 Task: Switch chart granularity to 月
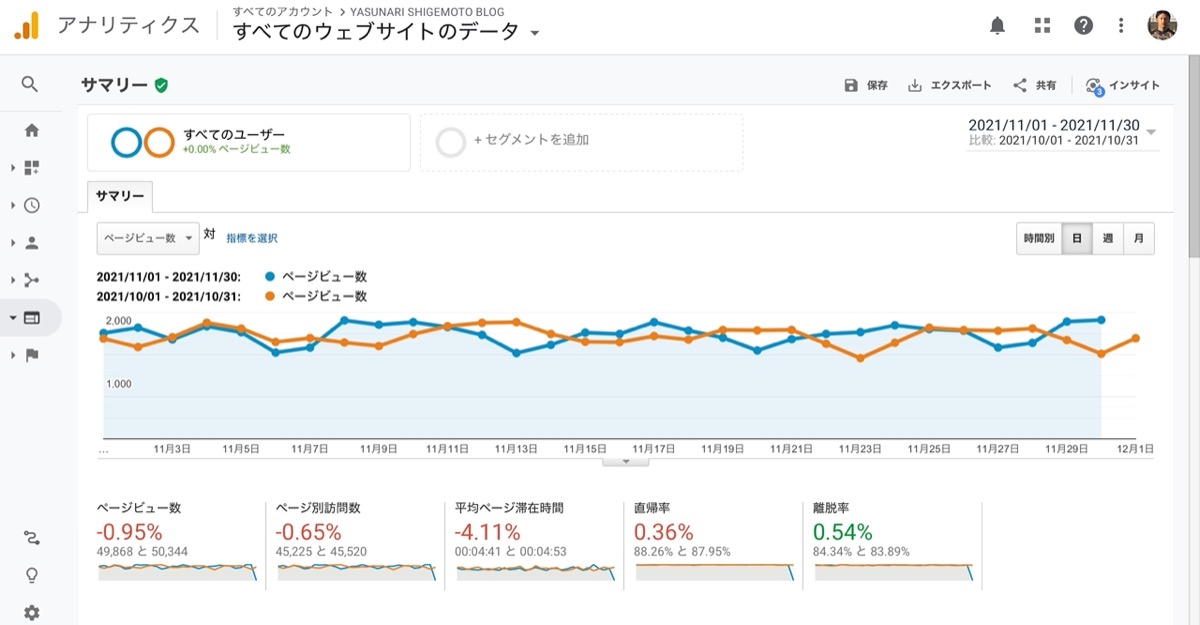(1139, 239)
